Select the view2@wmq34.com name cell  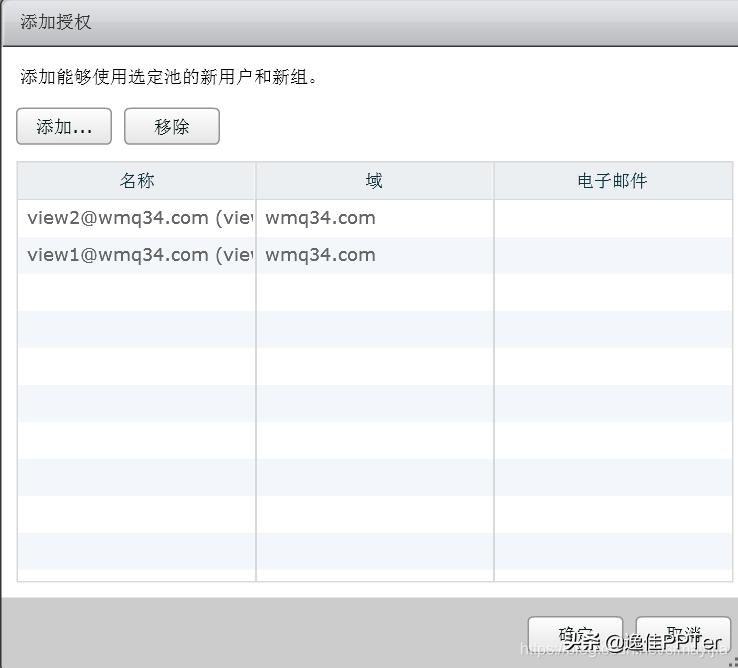tap(136, 218)
